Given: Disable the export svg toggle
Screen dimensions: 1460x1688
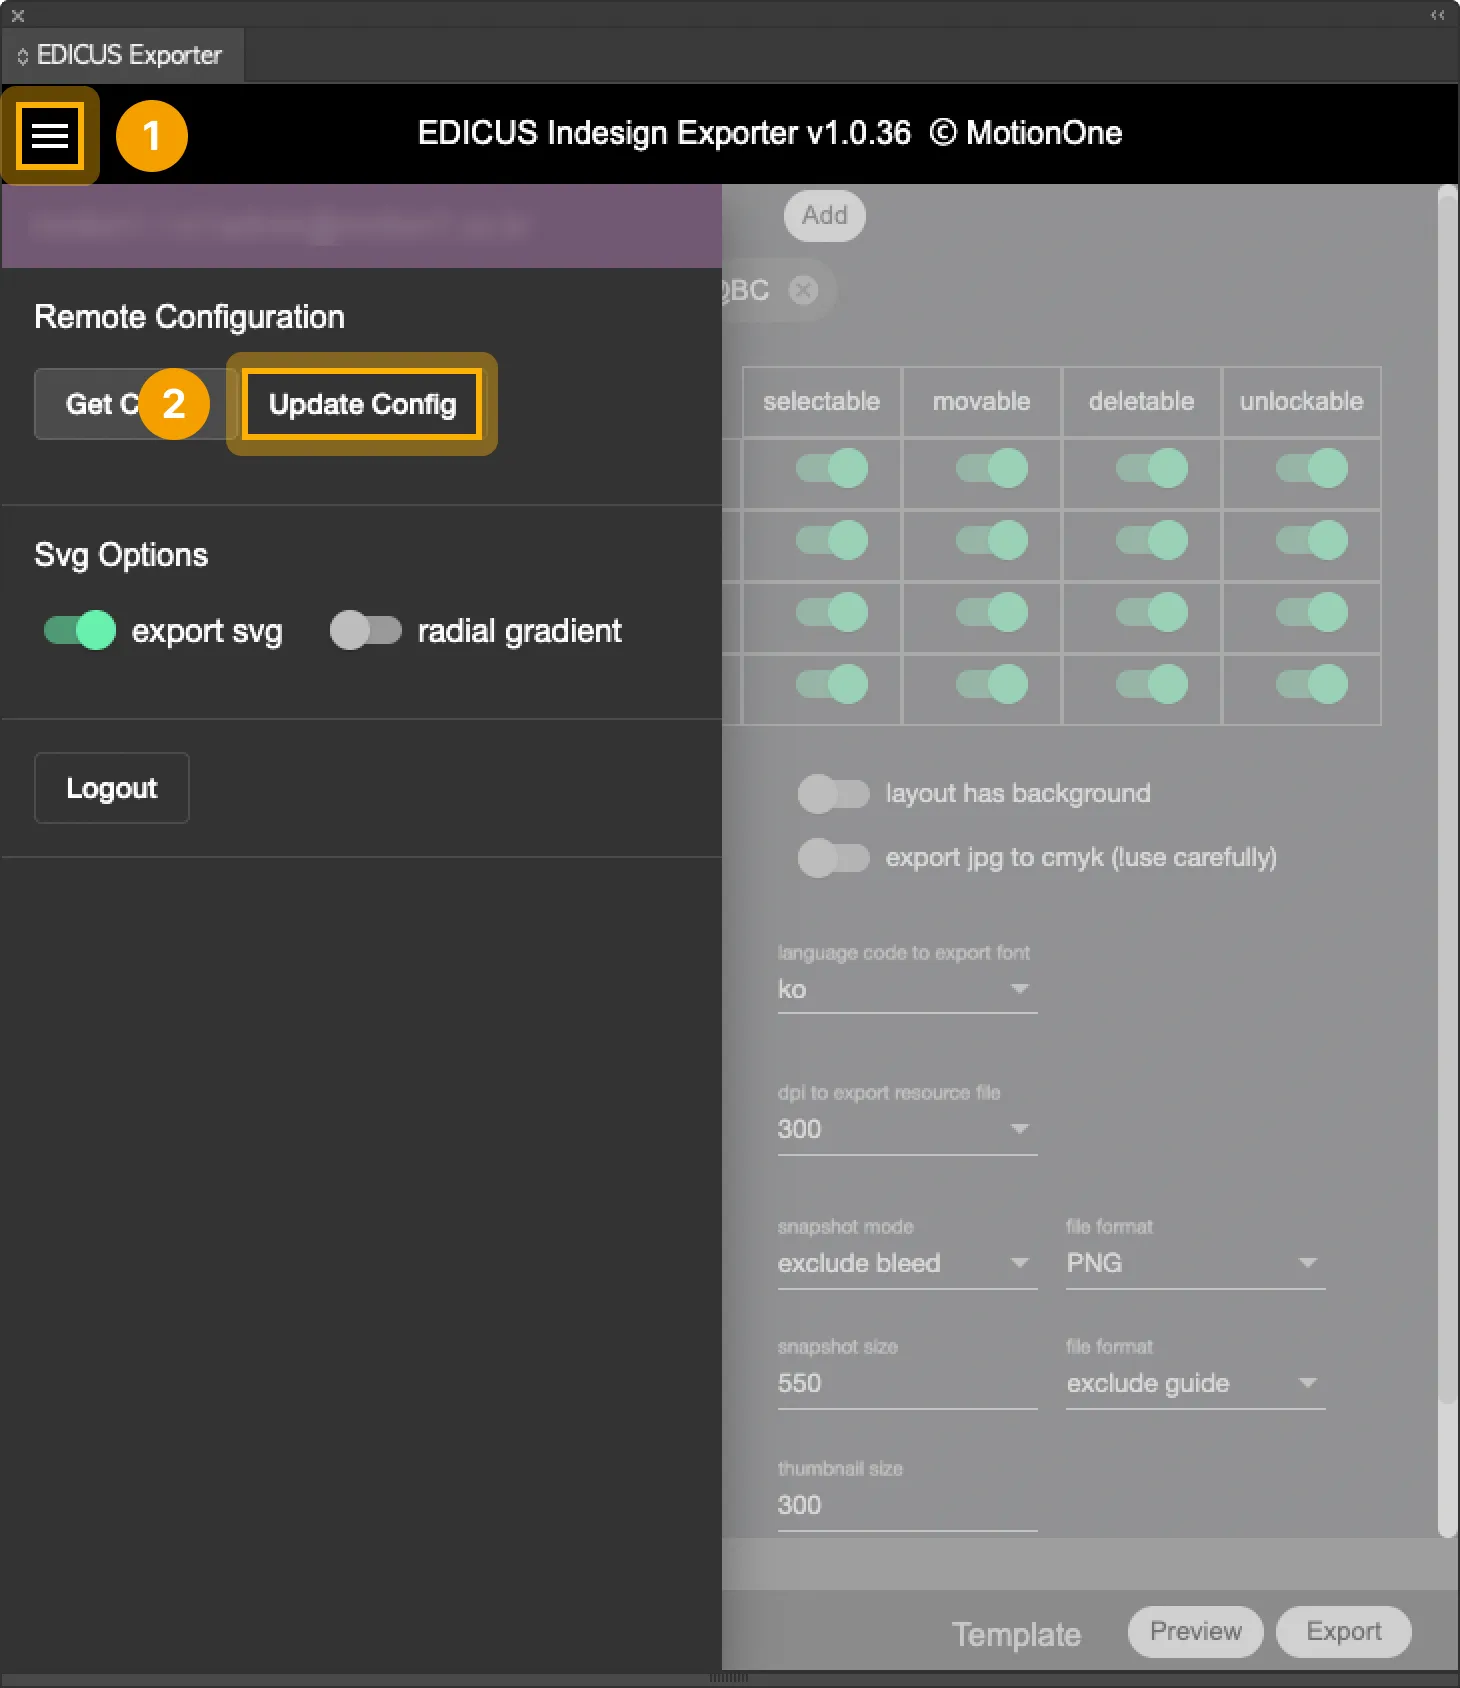Looking at the screenshot, I should click(x=80, y=630).
